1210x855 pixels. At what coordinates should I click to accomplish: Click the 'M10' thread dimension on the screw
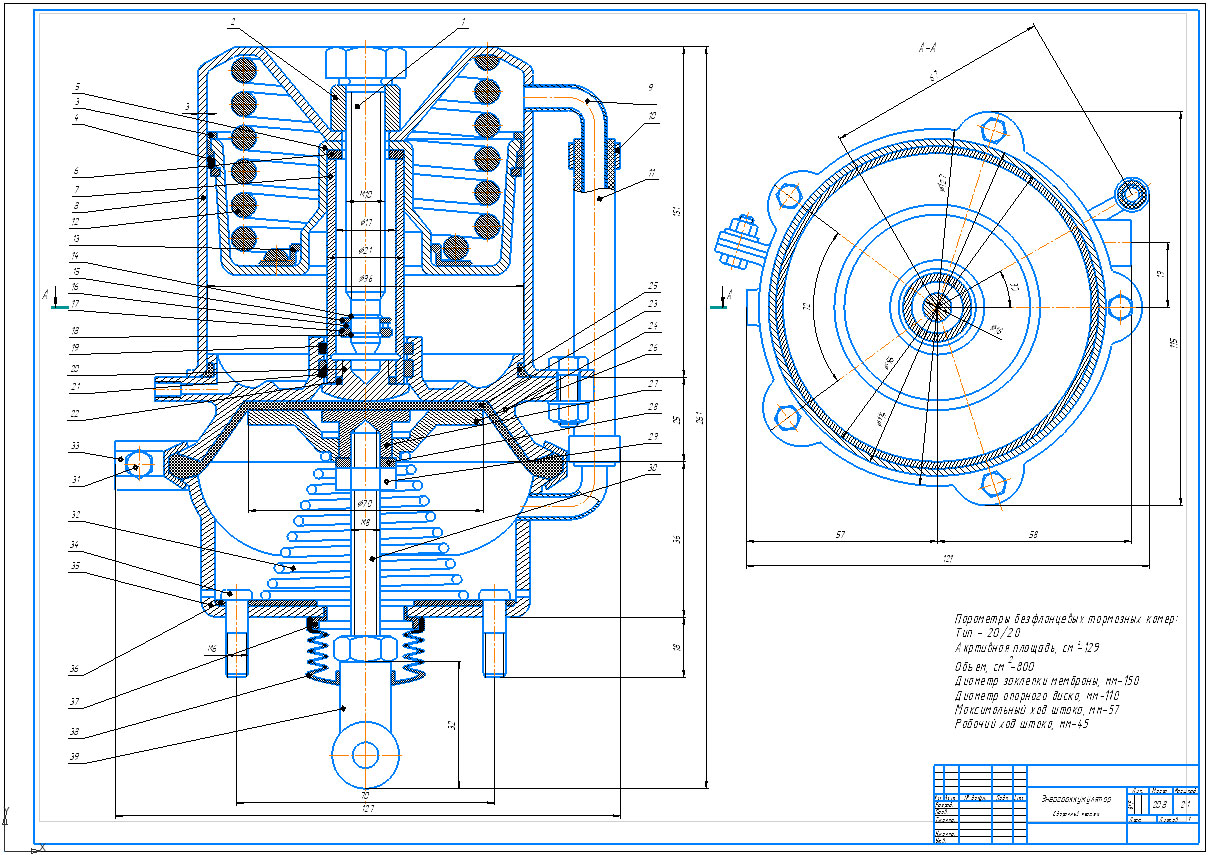(366, 194)
